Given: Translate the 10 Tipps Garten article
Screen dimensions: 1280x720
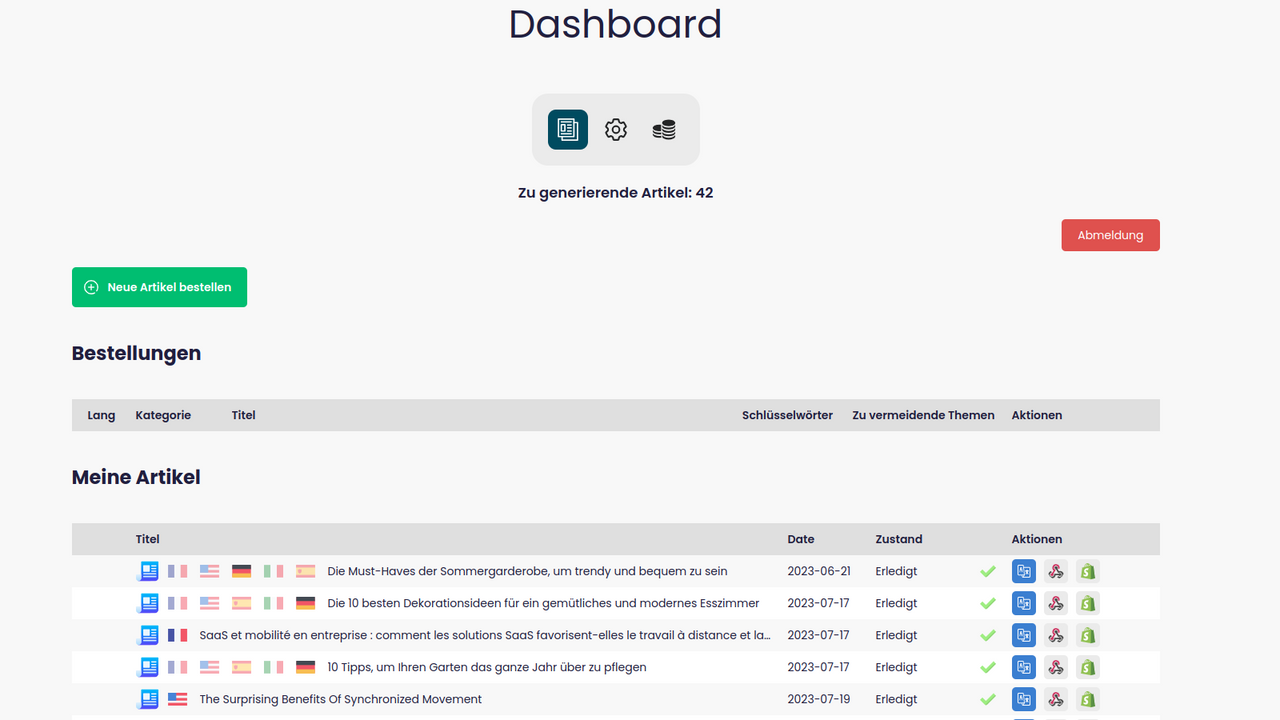Looking at the screenshot, I should tap(1024, 667).
